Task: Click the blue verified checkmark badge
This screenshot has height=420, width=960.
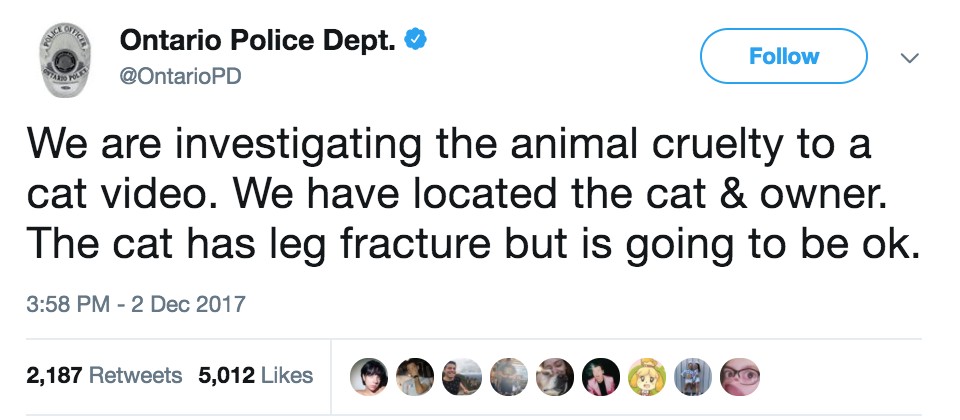Action: [x=416, y=40]
